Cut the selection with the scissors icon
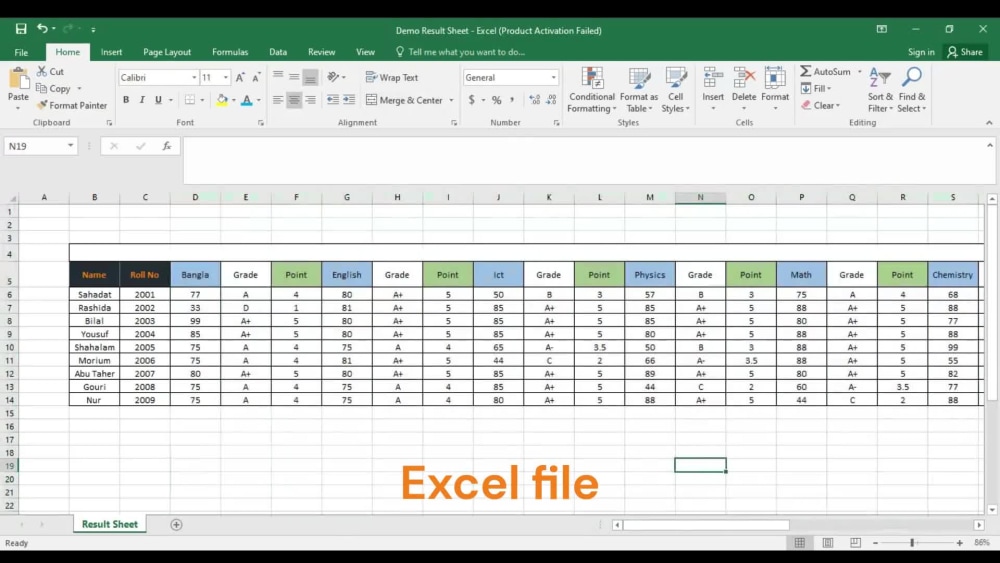Image resolution: width=1000 pixels, height=563 pixels. 42,71
